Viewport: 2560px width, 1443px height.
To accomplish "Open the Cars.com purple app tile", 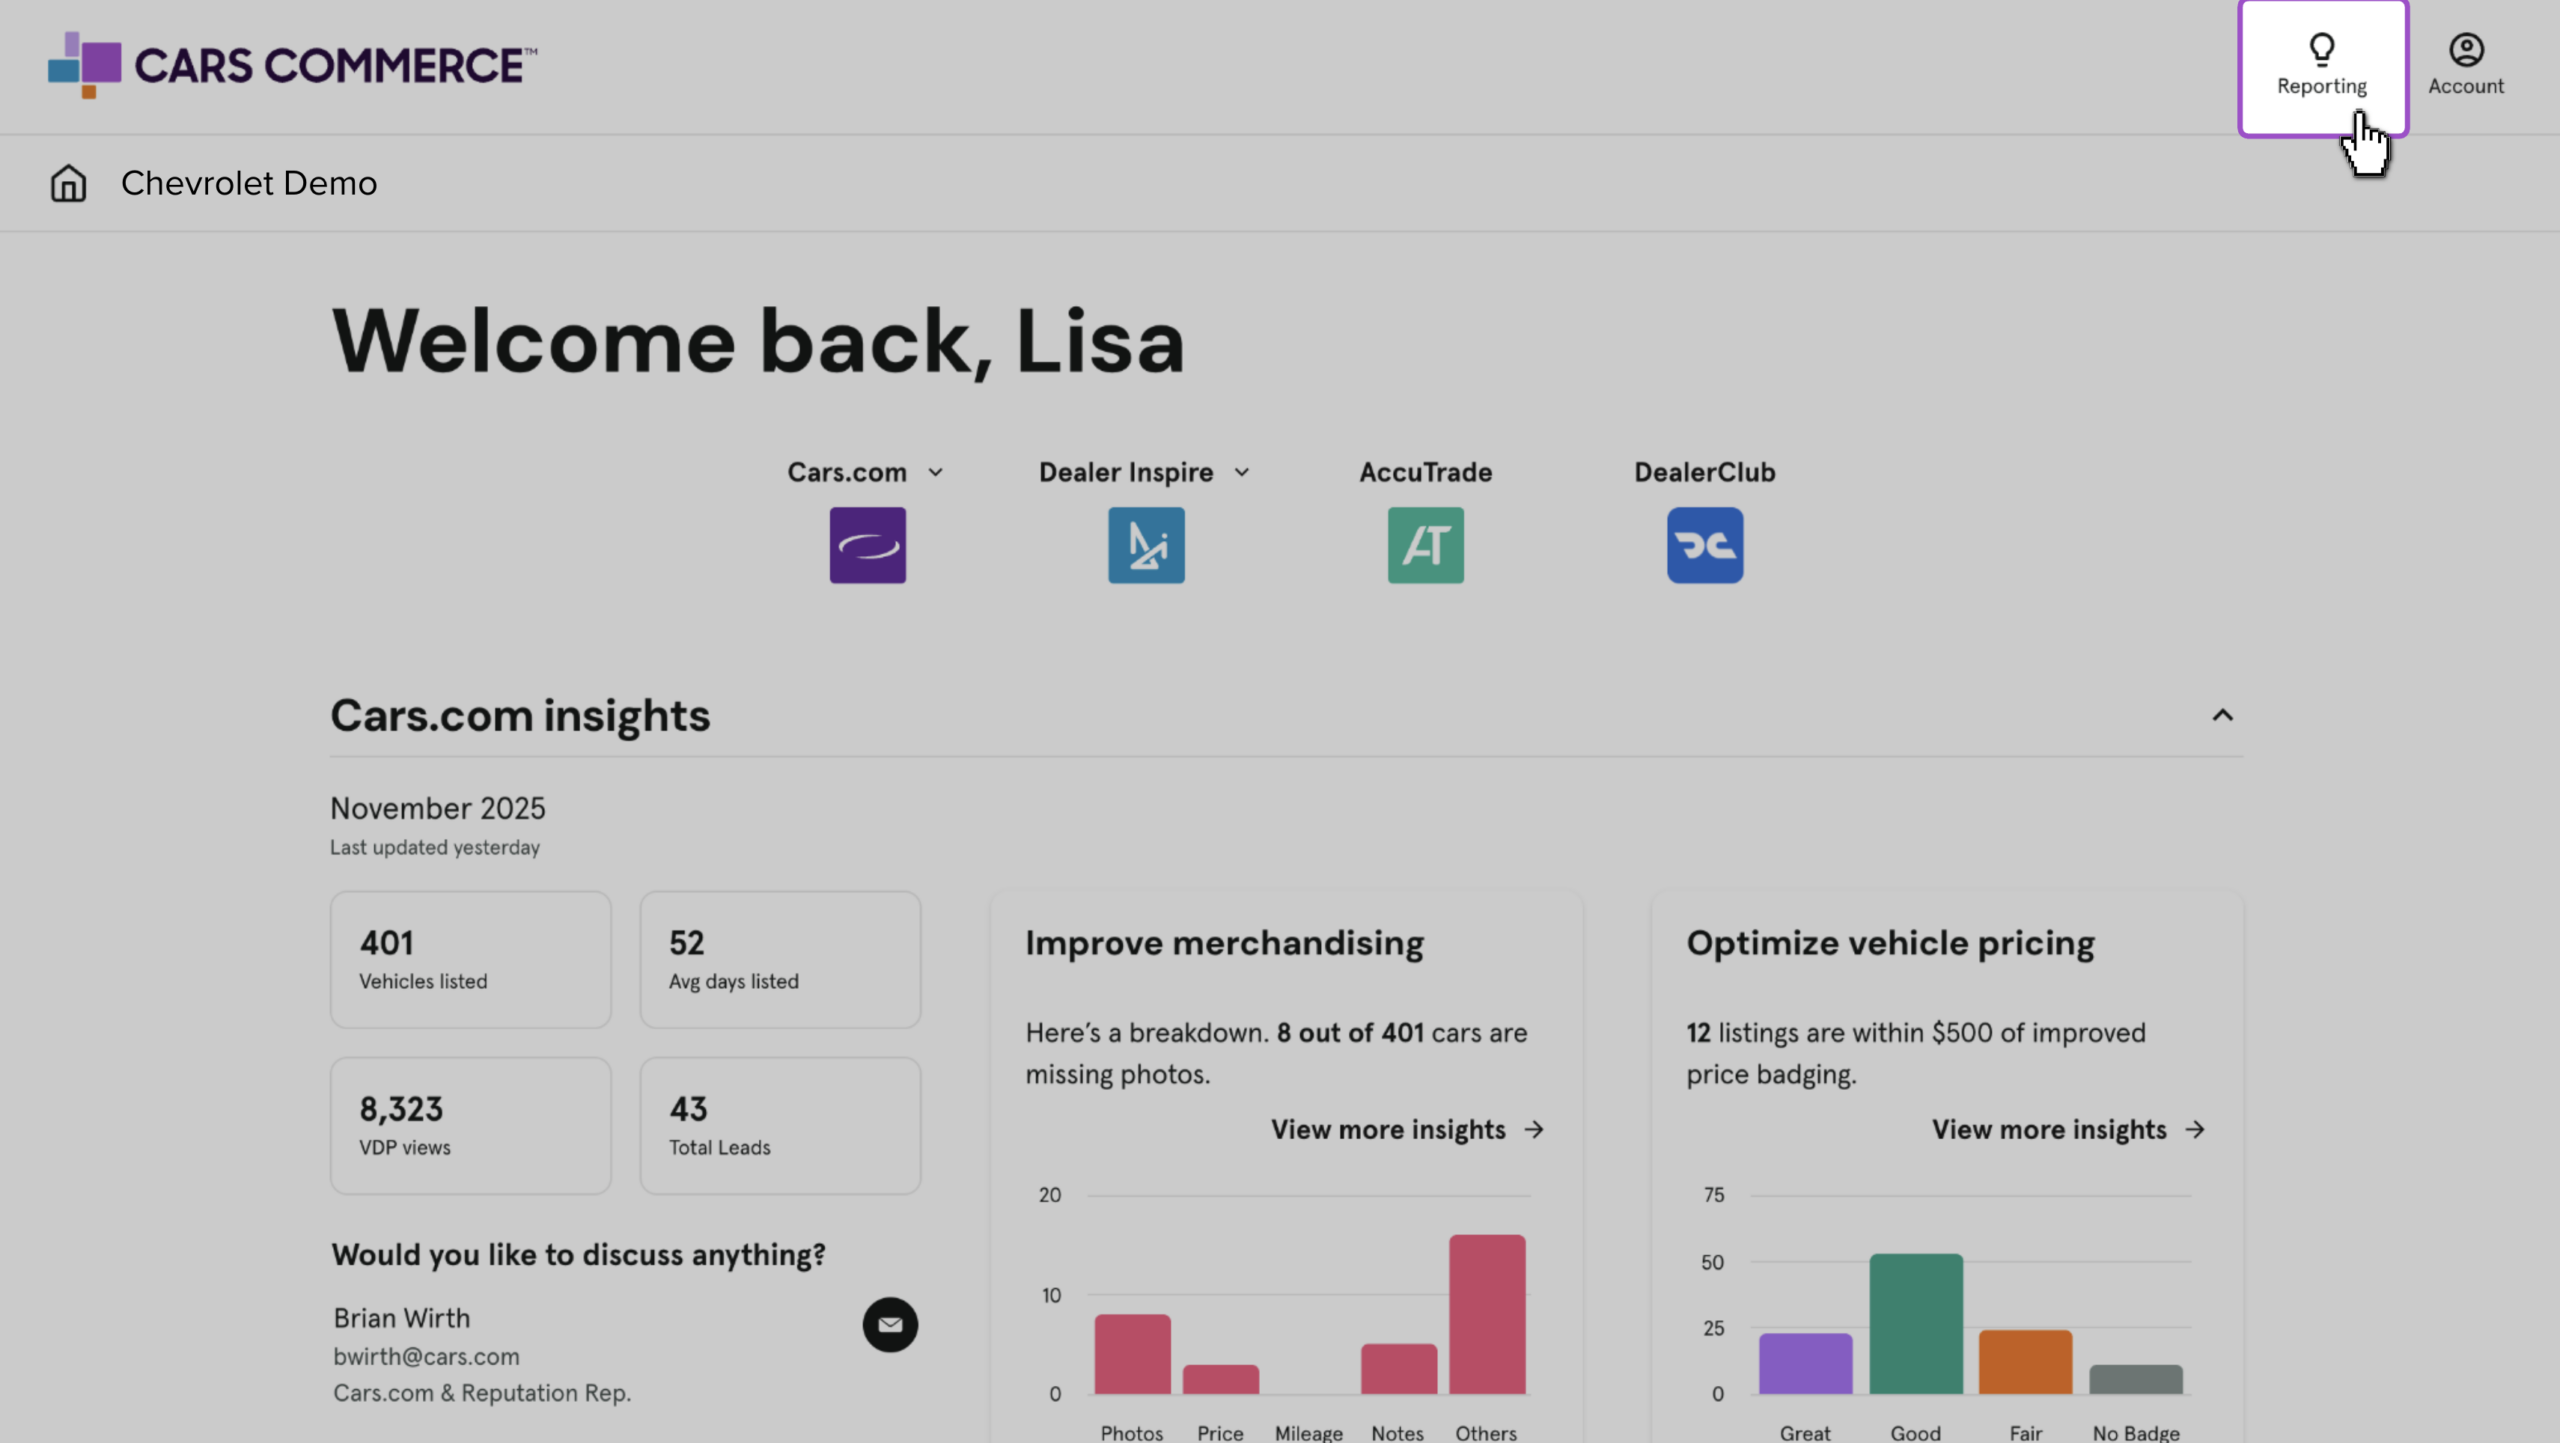I will 867,545.
